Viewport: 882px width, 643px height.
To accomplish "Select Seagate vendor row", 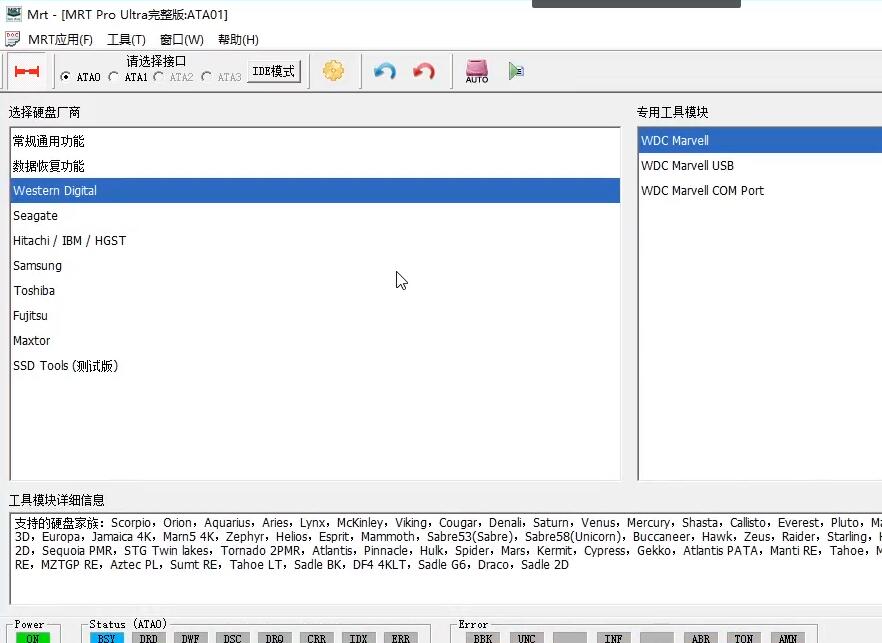I will click(x=315, y=215).
